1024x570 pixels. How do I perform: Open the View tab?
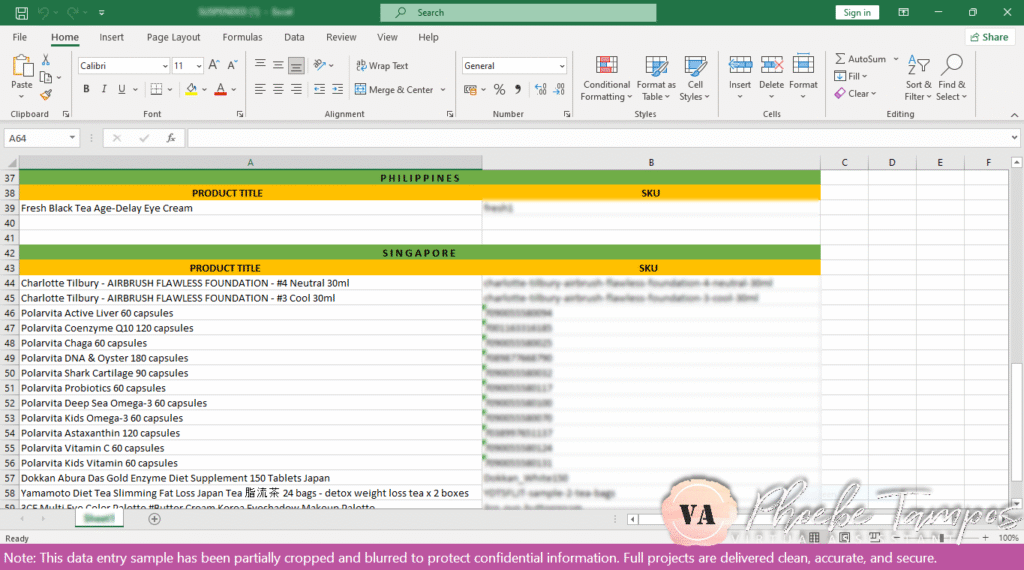(387, 37)
